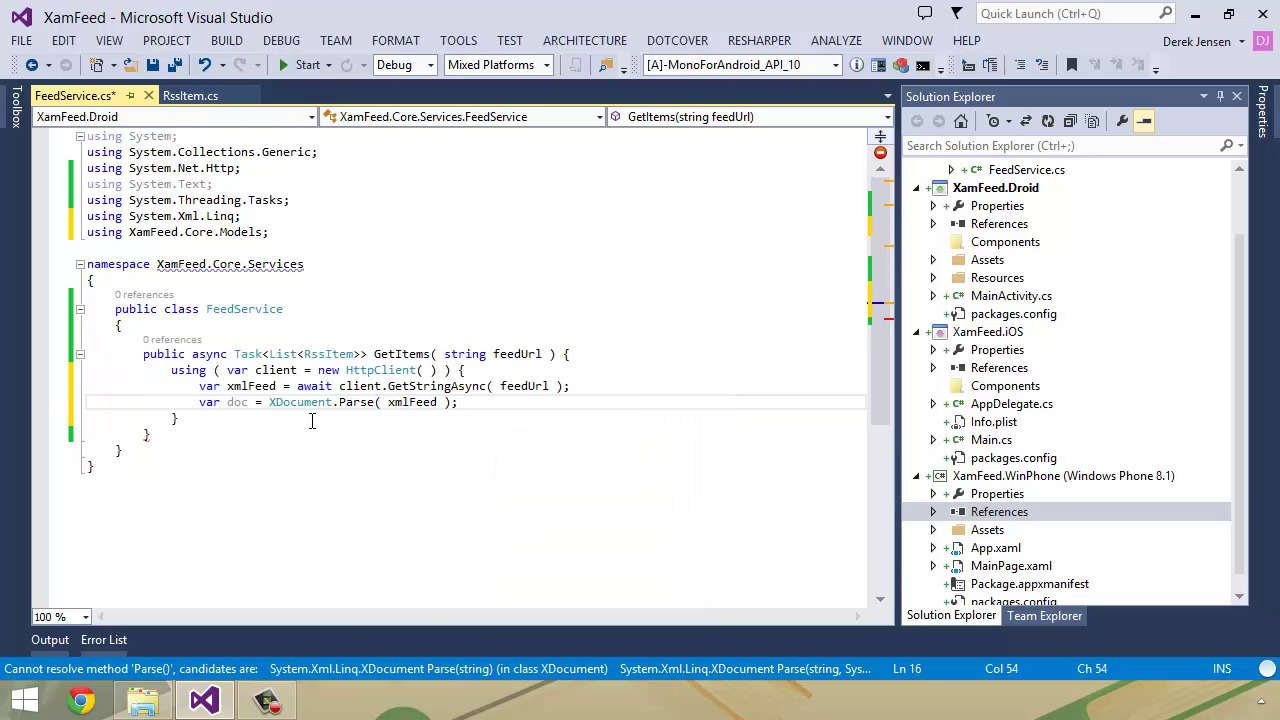
Task: Undo the last edit
Action: pyautogui.click(x=204, y=65)
